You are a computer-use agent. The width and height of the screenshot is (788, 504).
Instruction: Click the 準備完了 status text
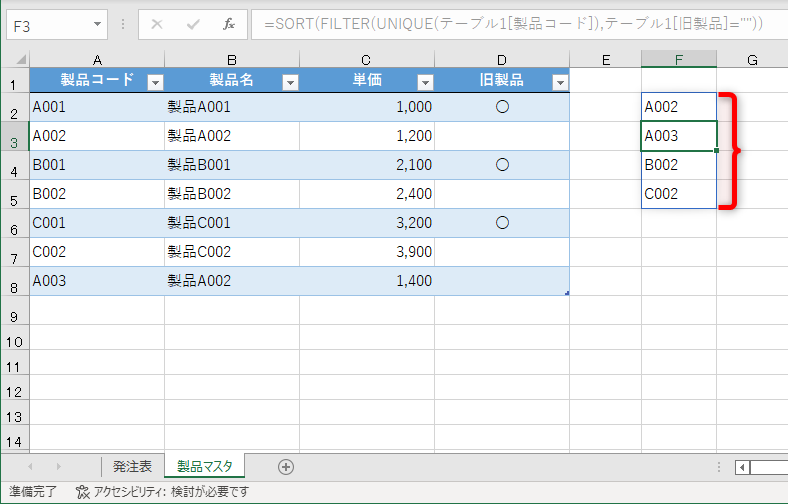coord(33,491)
